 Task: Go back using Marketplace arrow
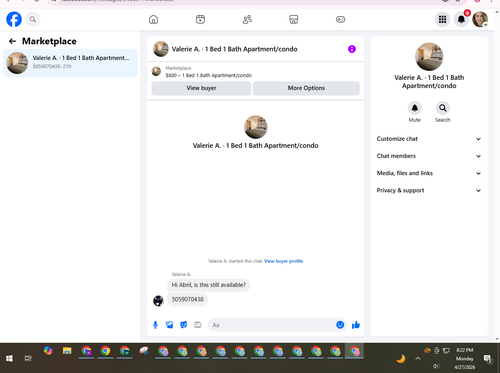point(12,41)
